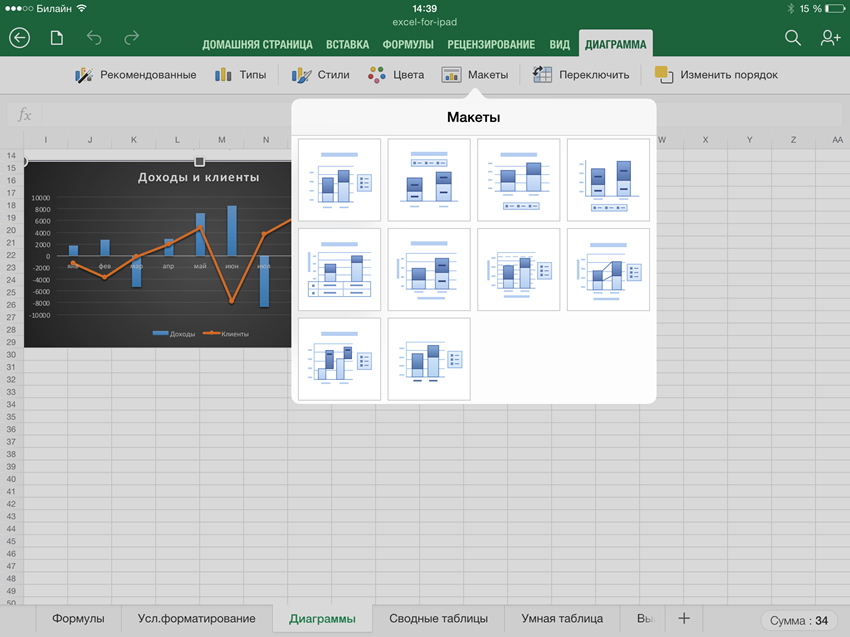Viewport: 850px width, 637px height.
Task: Open Цвета chart colors
Action: (x=396, y=75)
